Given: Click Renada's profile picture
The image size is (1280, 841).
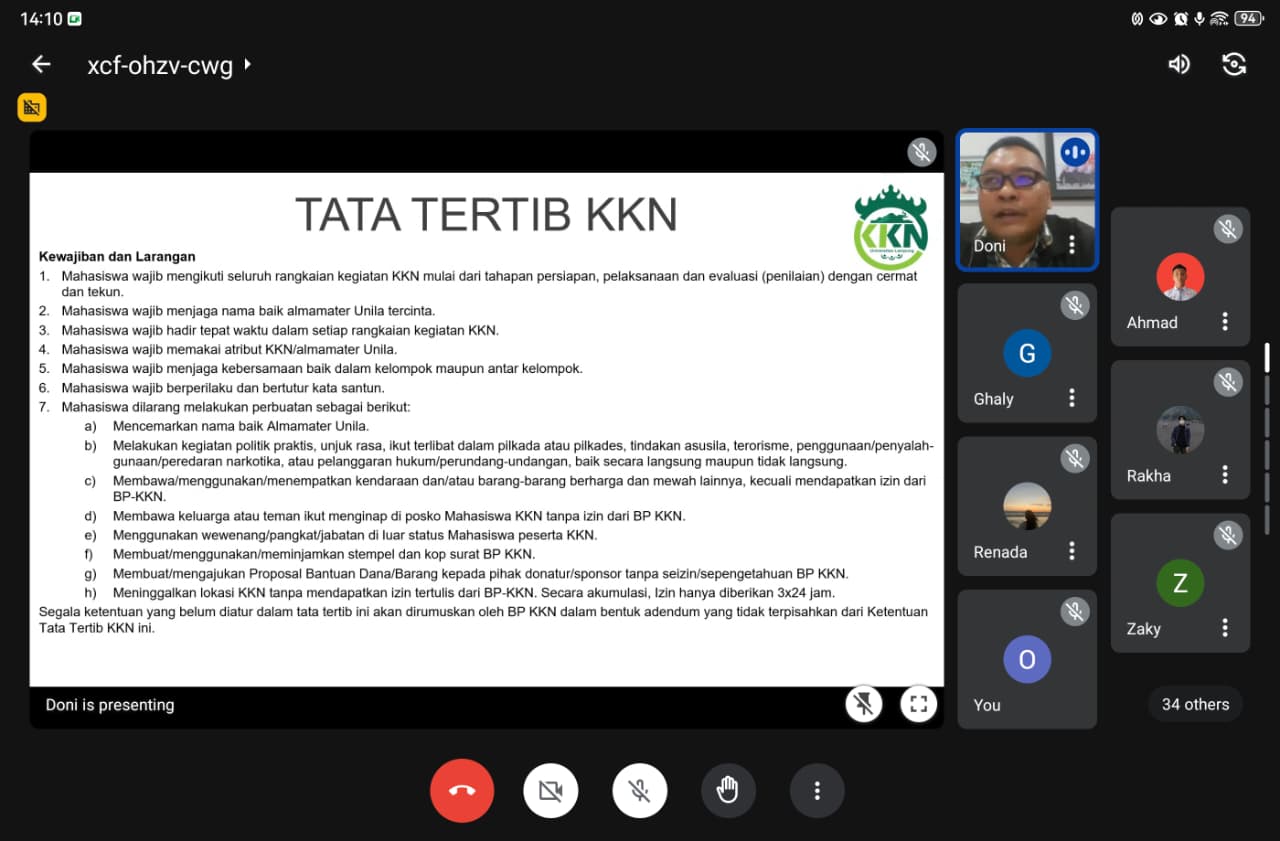Looking at the screenshot, I should pos(1027,506).
